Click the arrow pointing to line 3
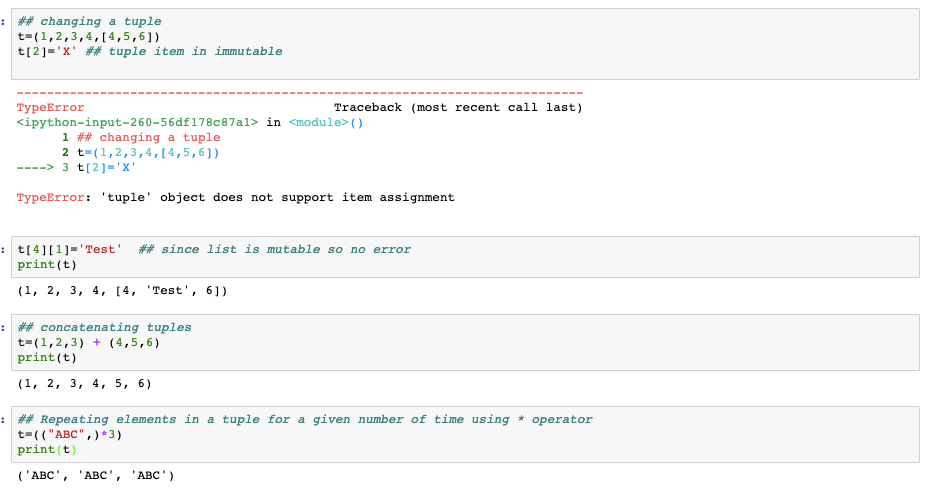 35,167
